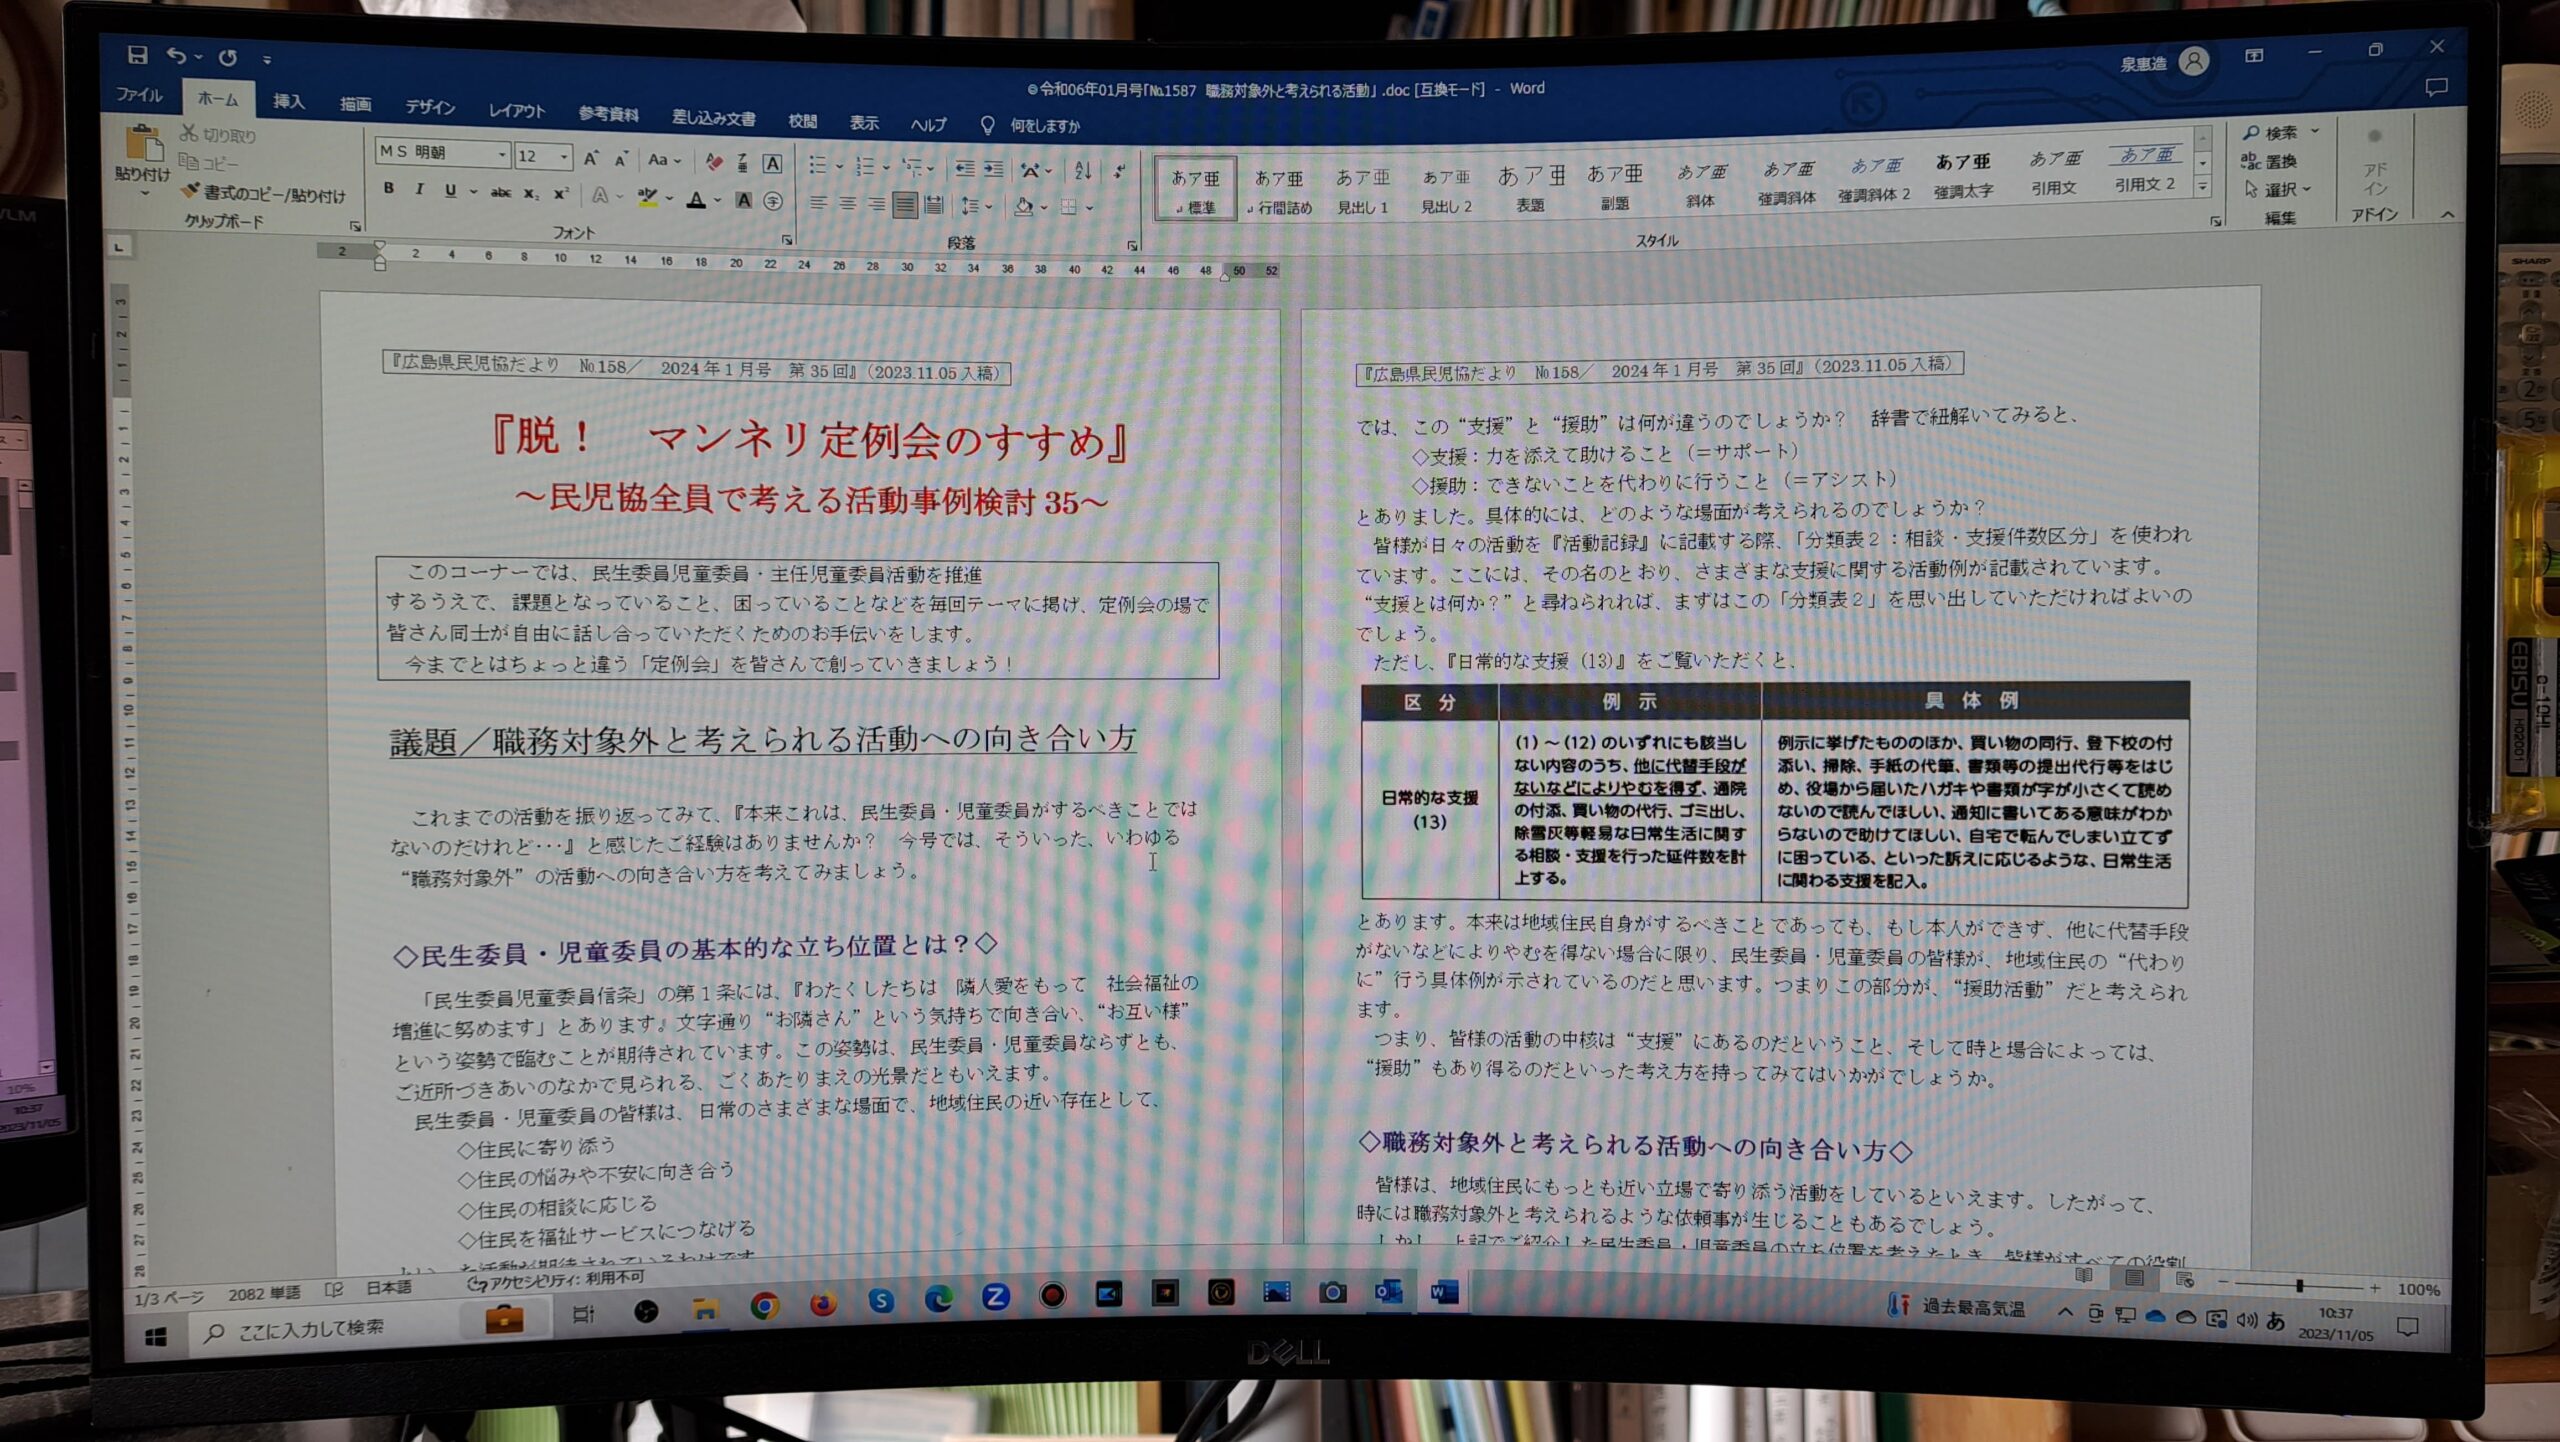Click the distributed alignment icon

tap(934, 206)
